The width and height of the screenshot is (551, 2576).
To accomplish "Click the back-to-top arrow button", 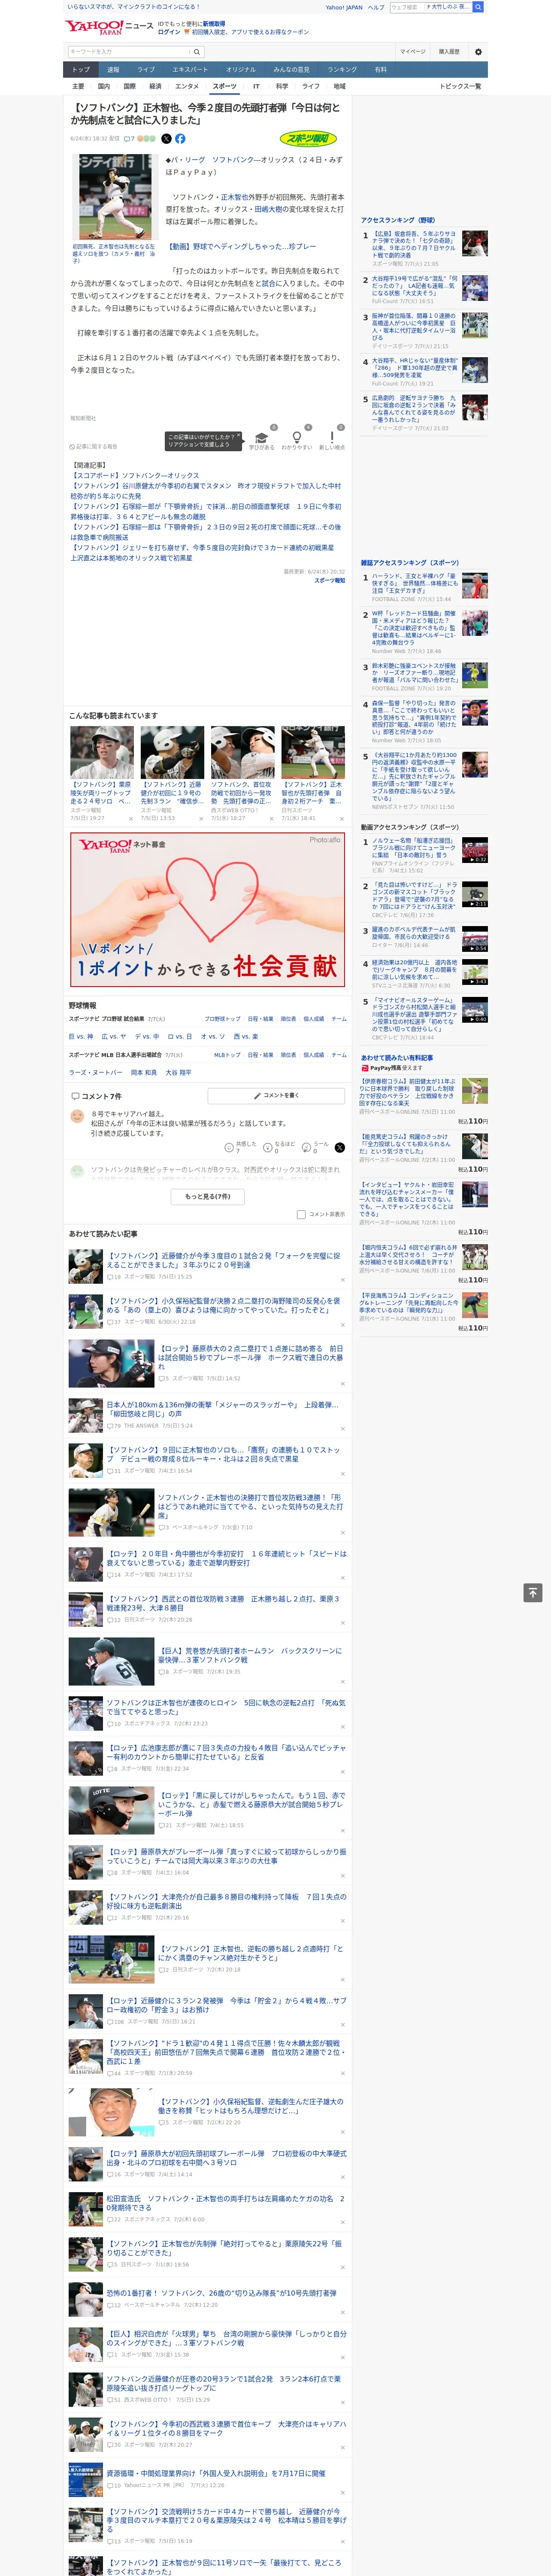I will pos(533,1593).
